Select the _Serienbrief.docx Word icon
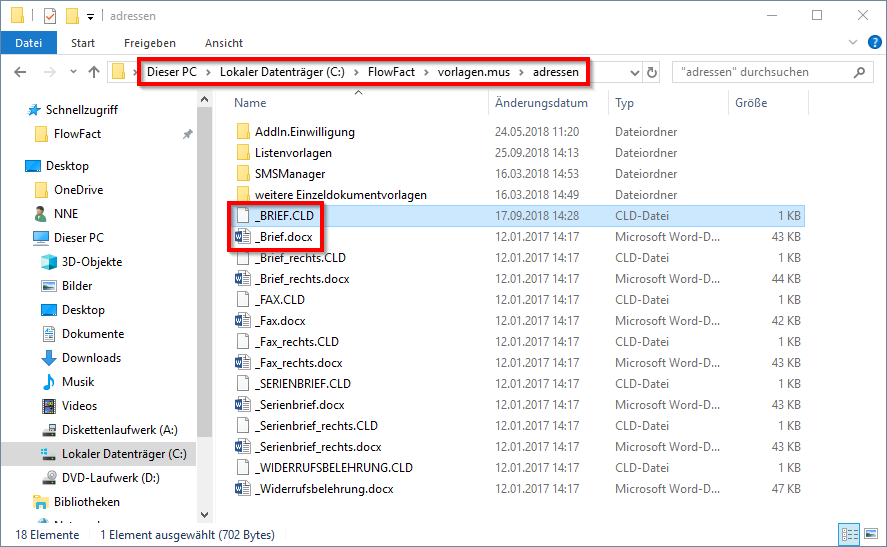 click(243, 404)
